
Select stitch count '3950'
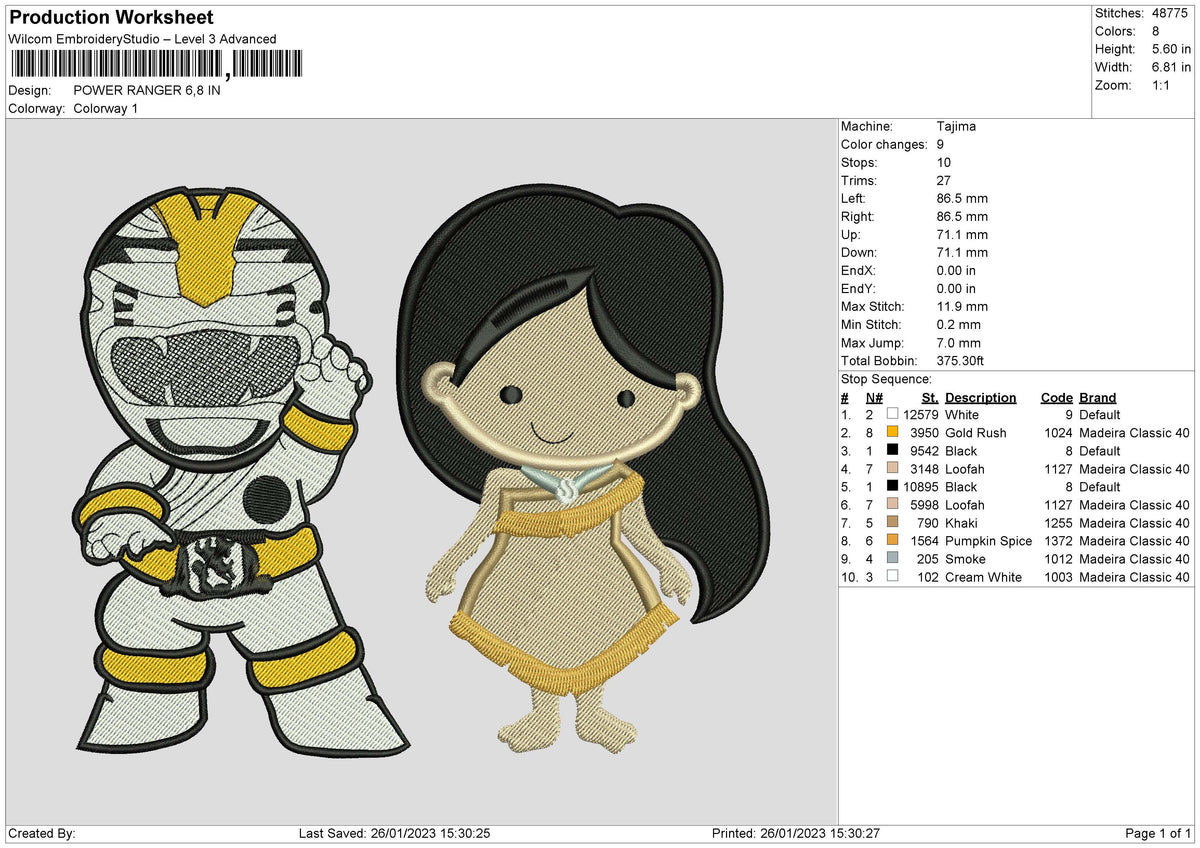pyautogui.click(x=924, y=432)
